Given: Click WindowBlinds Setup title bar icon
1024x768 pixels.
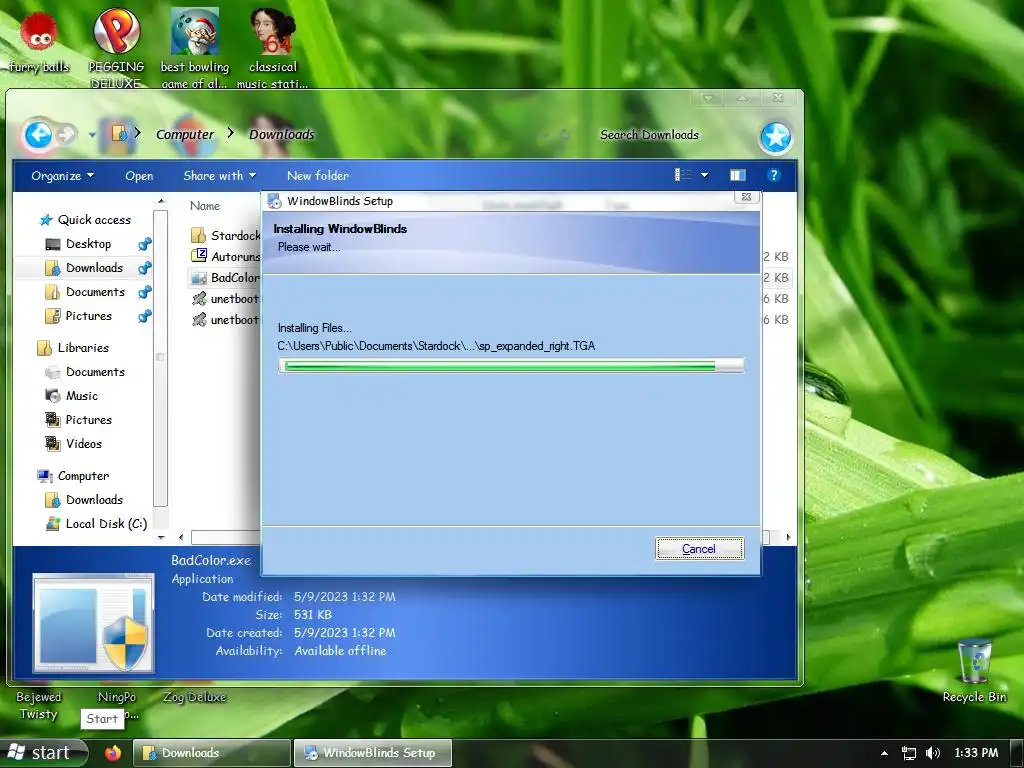Looking at the screenshot, I should pos(274,201).
